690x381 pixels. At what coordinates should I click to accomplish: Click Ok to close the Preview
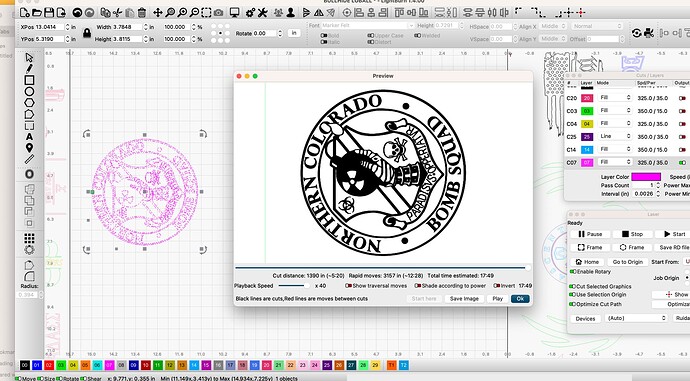[520, 299]
